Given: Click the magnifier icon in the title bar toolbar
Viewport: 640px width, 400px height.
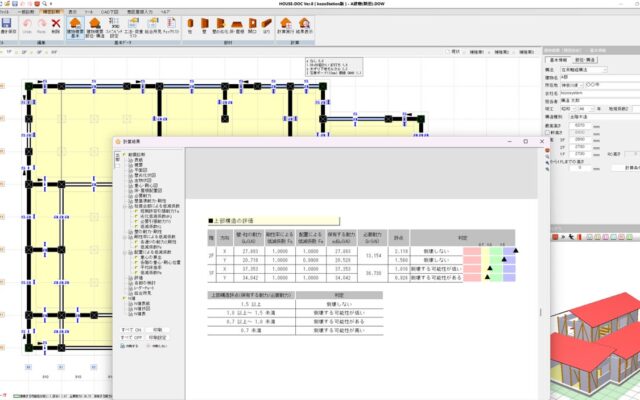Looking at the screenshot, I should pos(44,4).
